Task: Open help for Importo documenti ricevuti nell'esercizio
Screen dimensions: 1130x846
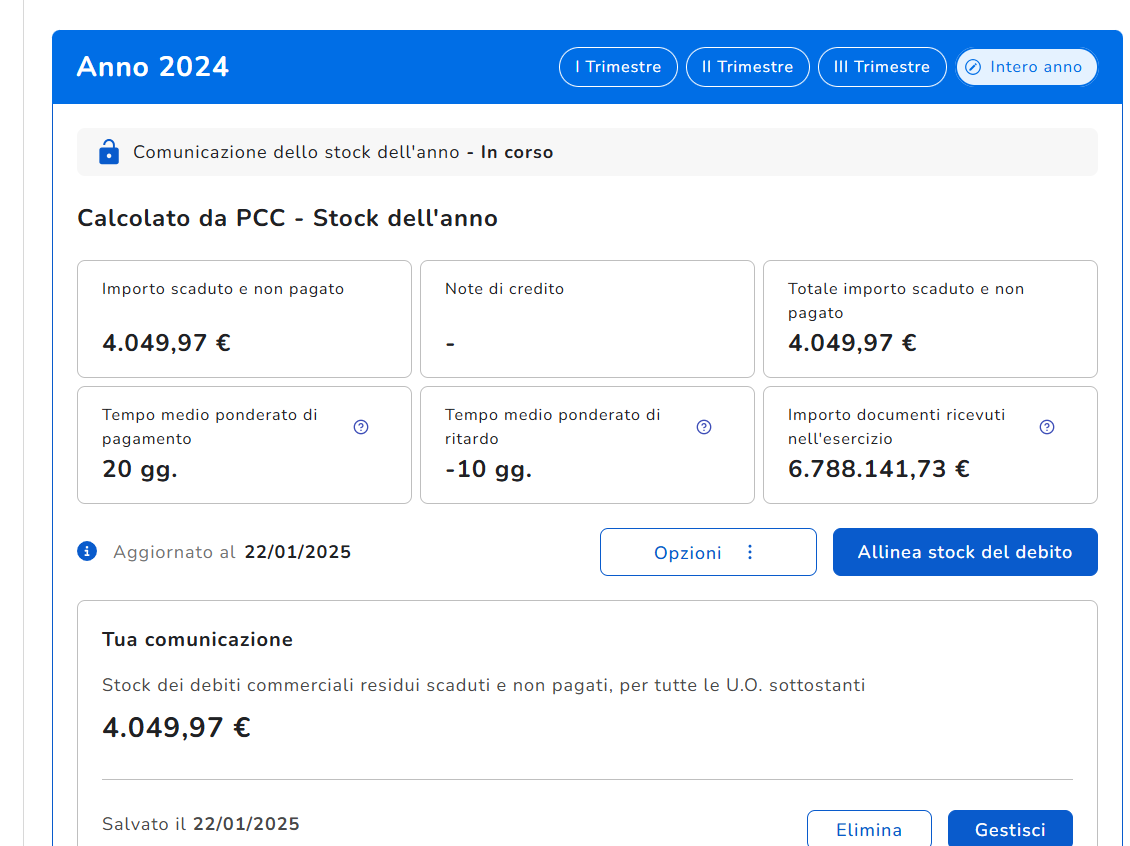Action: (x=1047, y=427)
